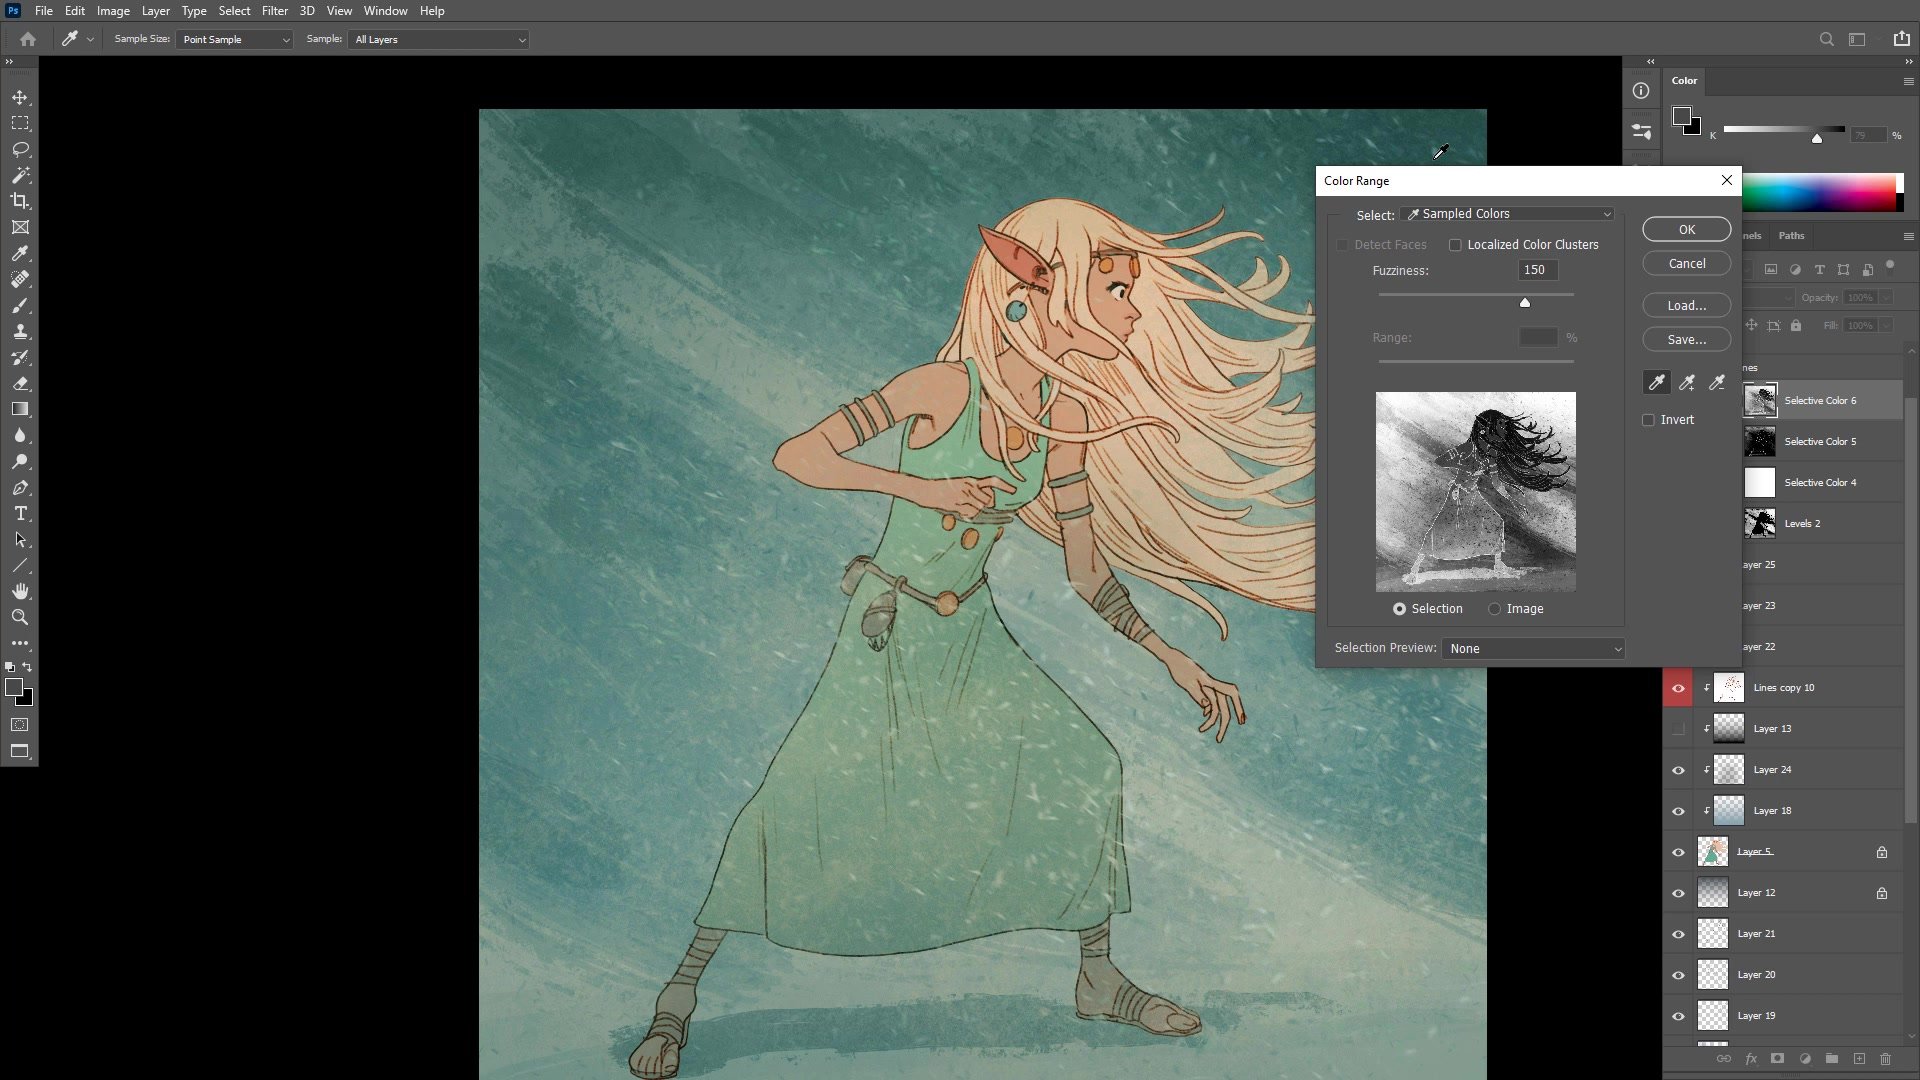Open the Filter menu
This screenshot has height=1080, width=1920.
[x=274, y=11]
